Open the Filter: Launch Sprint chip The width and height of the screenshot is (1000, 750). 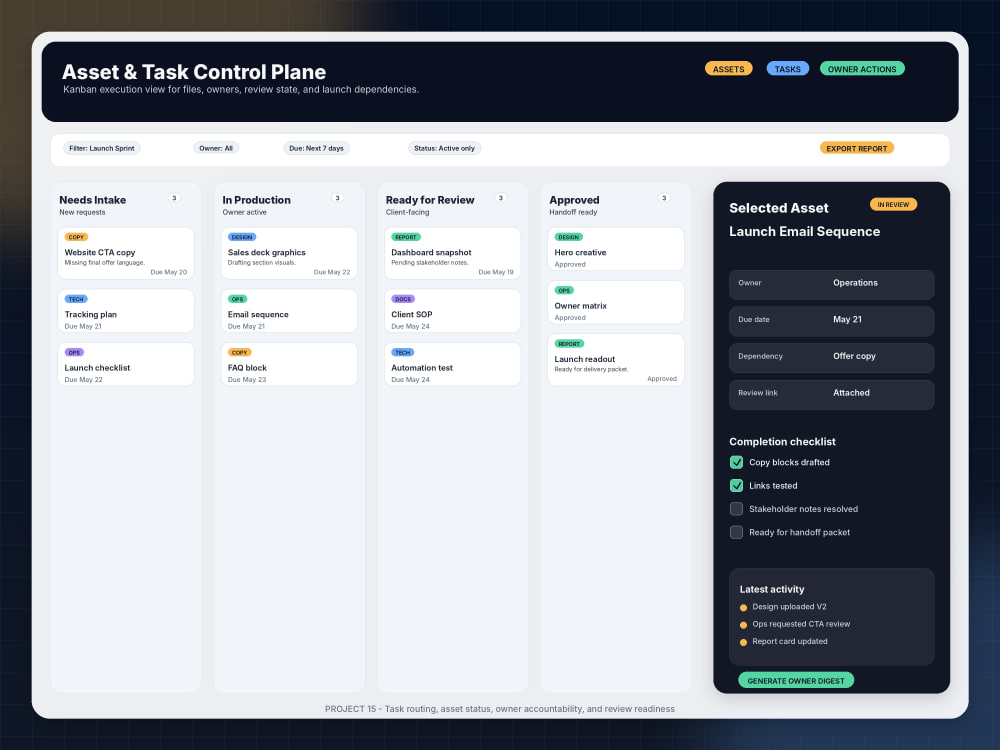point(101,148)
